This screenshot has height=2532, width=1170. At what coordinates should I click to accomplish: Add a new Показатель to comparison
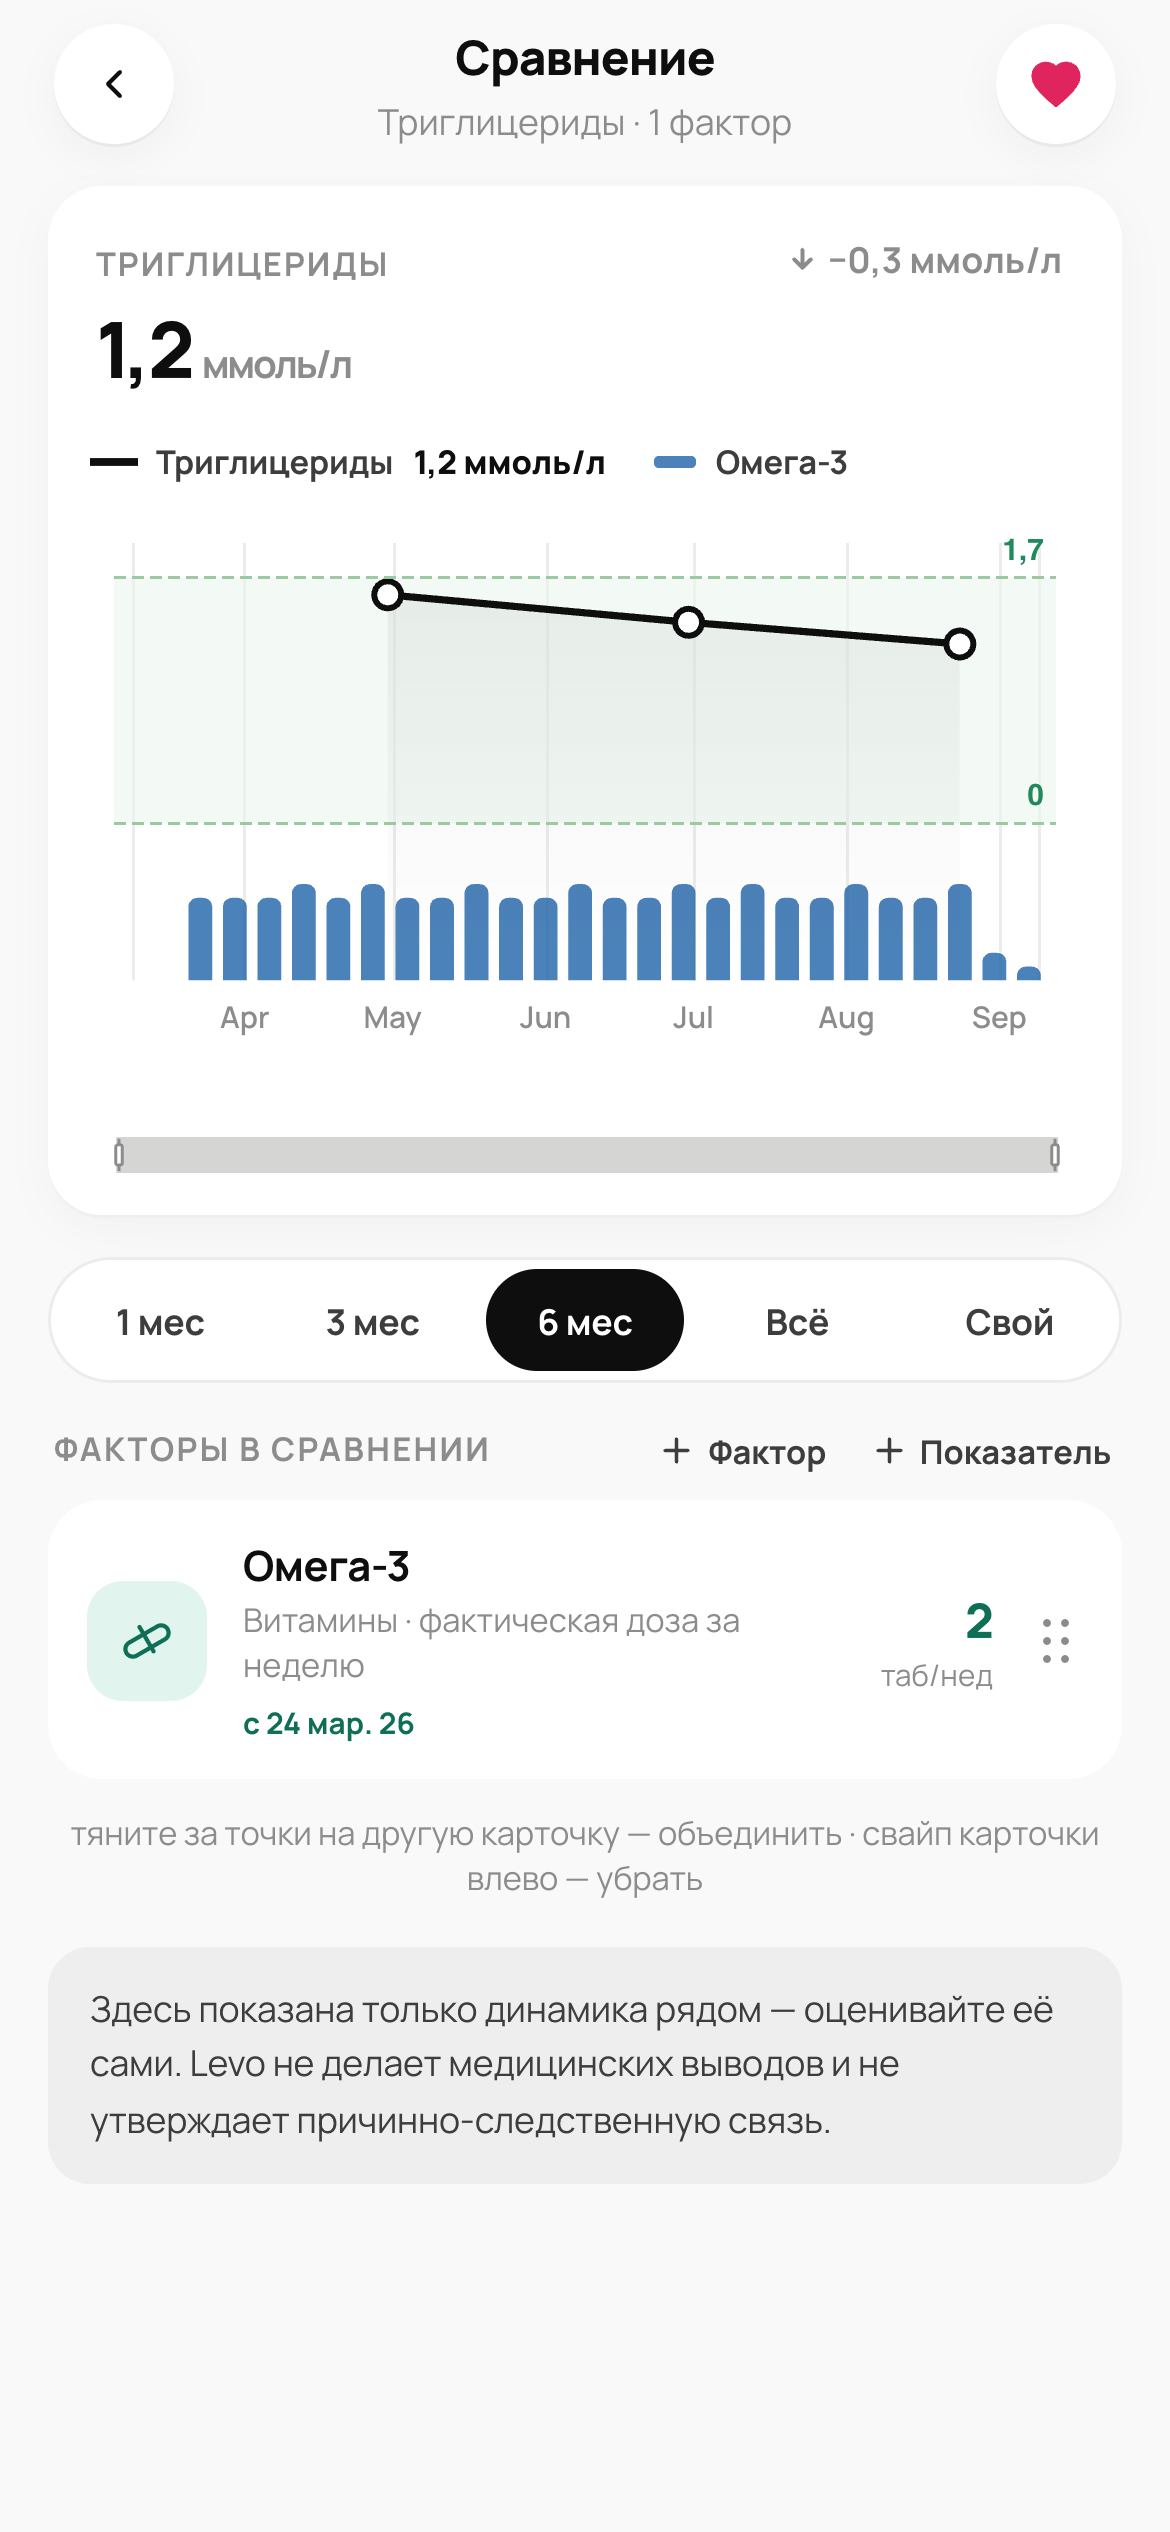(x=993, y=1452)
